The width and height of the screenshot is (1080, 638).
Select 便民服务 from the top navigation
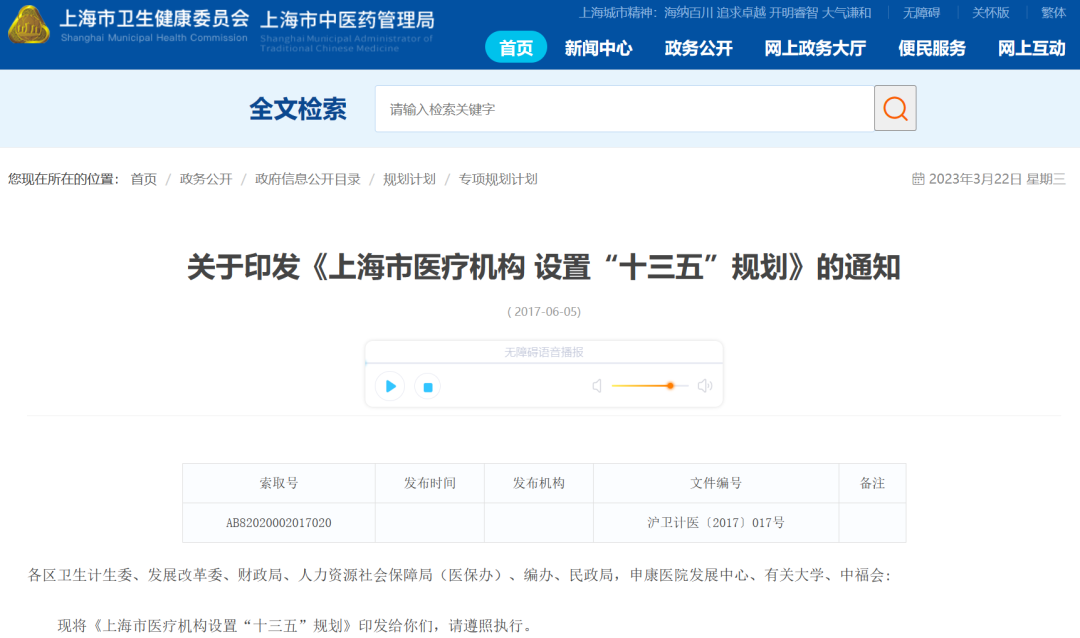click(x=932, y=48)
